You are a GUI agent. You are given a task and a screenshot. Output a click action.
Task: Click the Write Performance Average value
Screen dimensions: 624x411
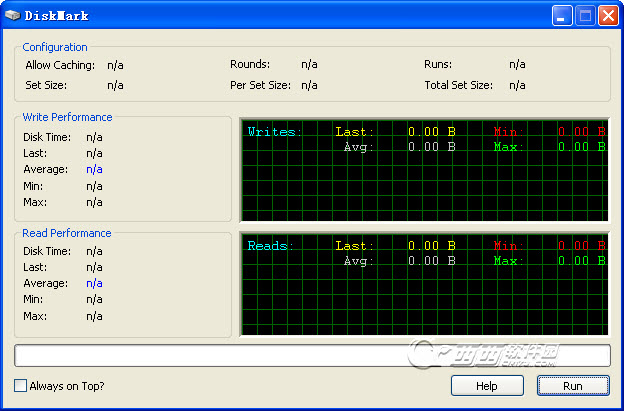pos(94,170)
